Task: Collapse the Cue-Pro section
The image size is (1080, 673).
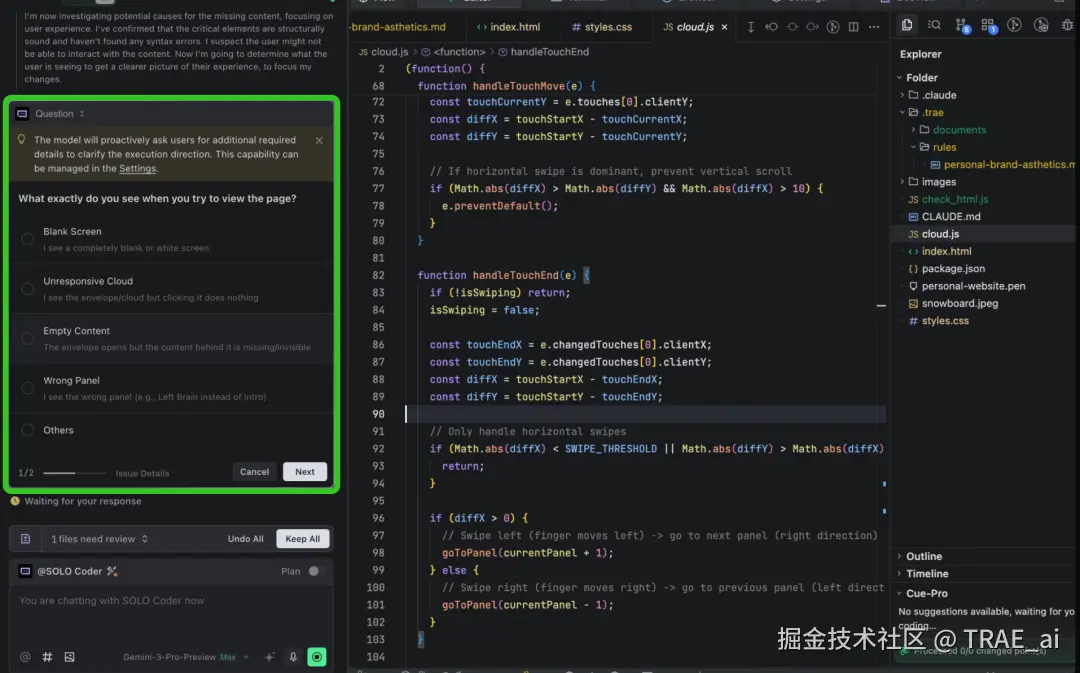Action: click(x=899, y=593)
